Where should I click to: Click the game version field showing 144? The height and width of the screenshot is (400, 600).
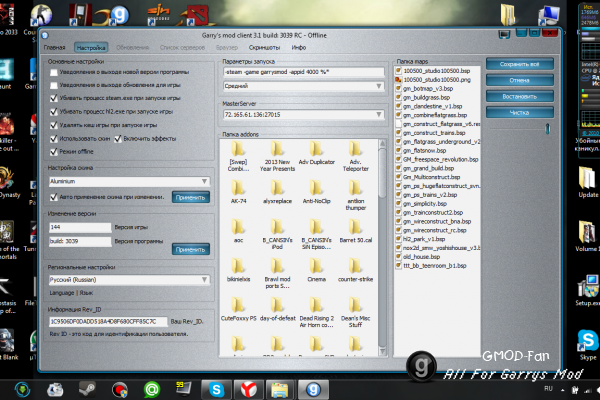(80, 227)
